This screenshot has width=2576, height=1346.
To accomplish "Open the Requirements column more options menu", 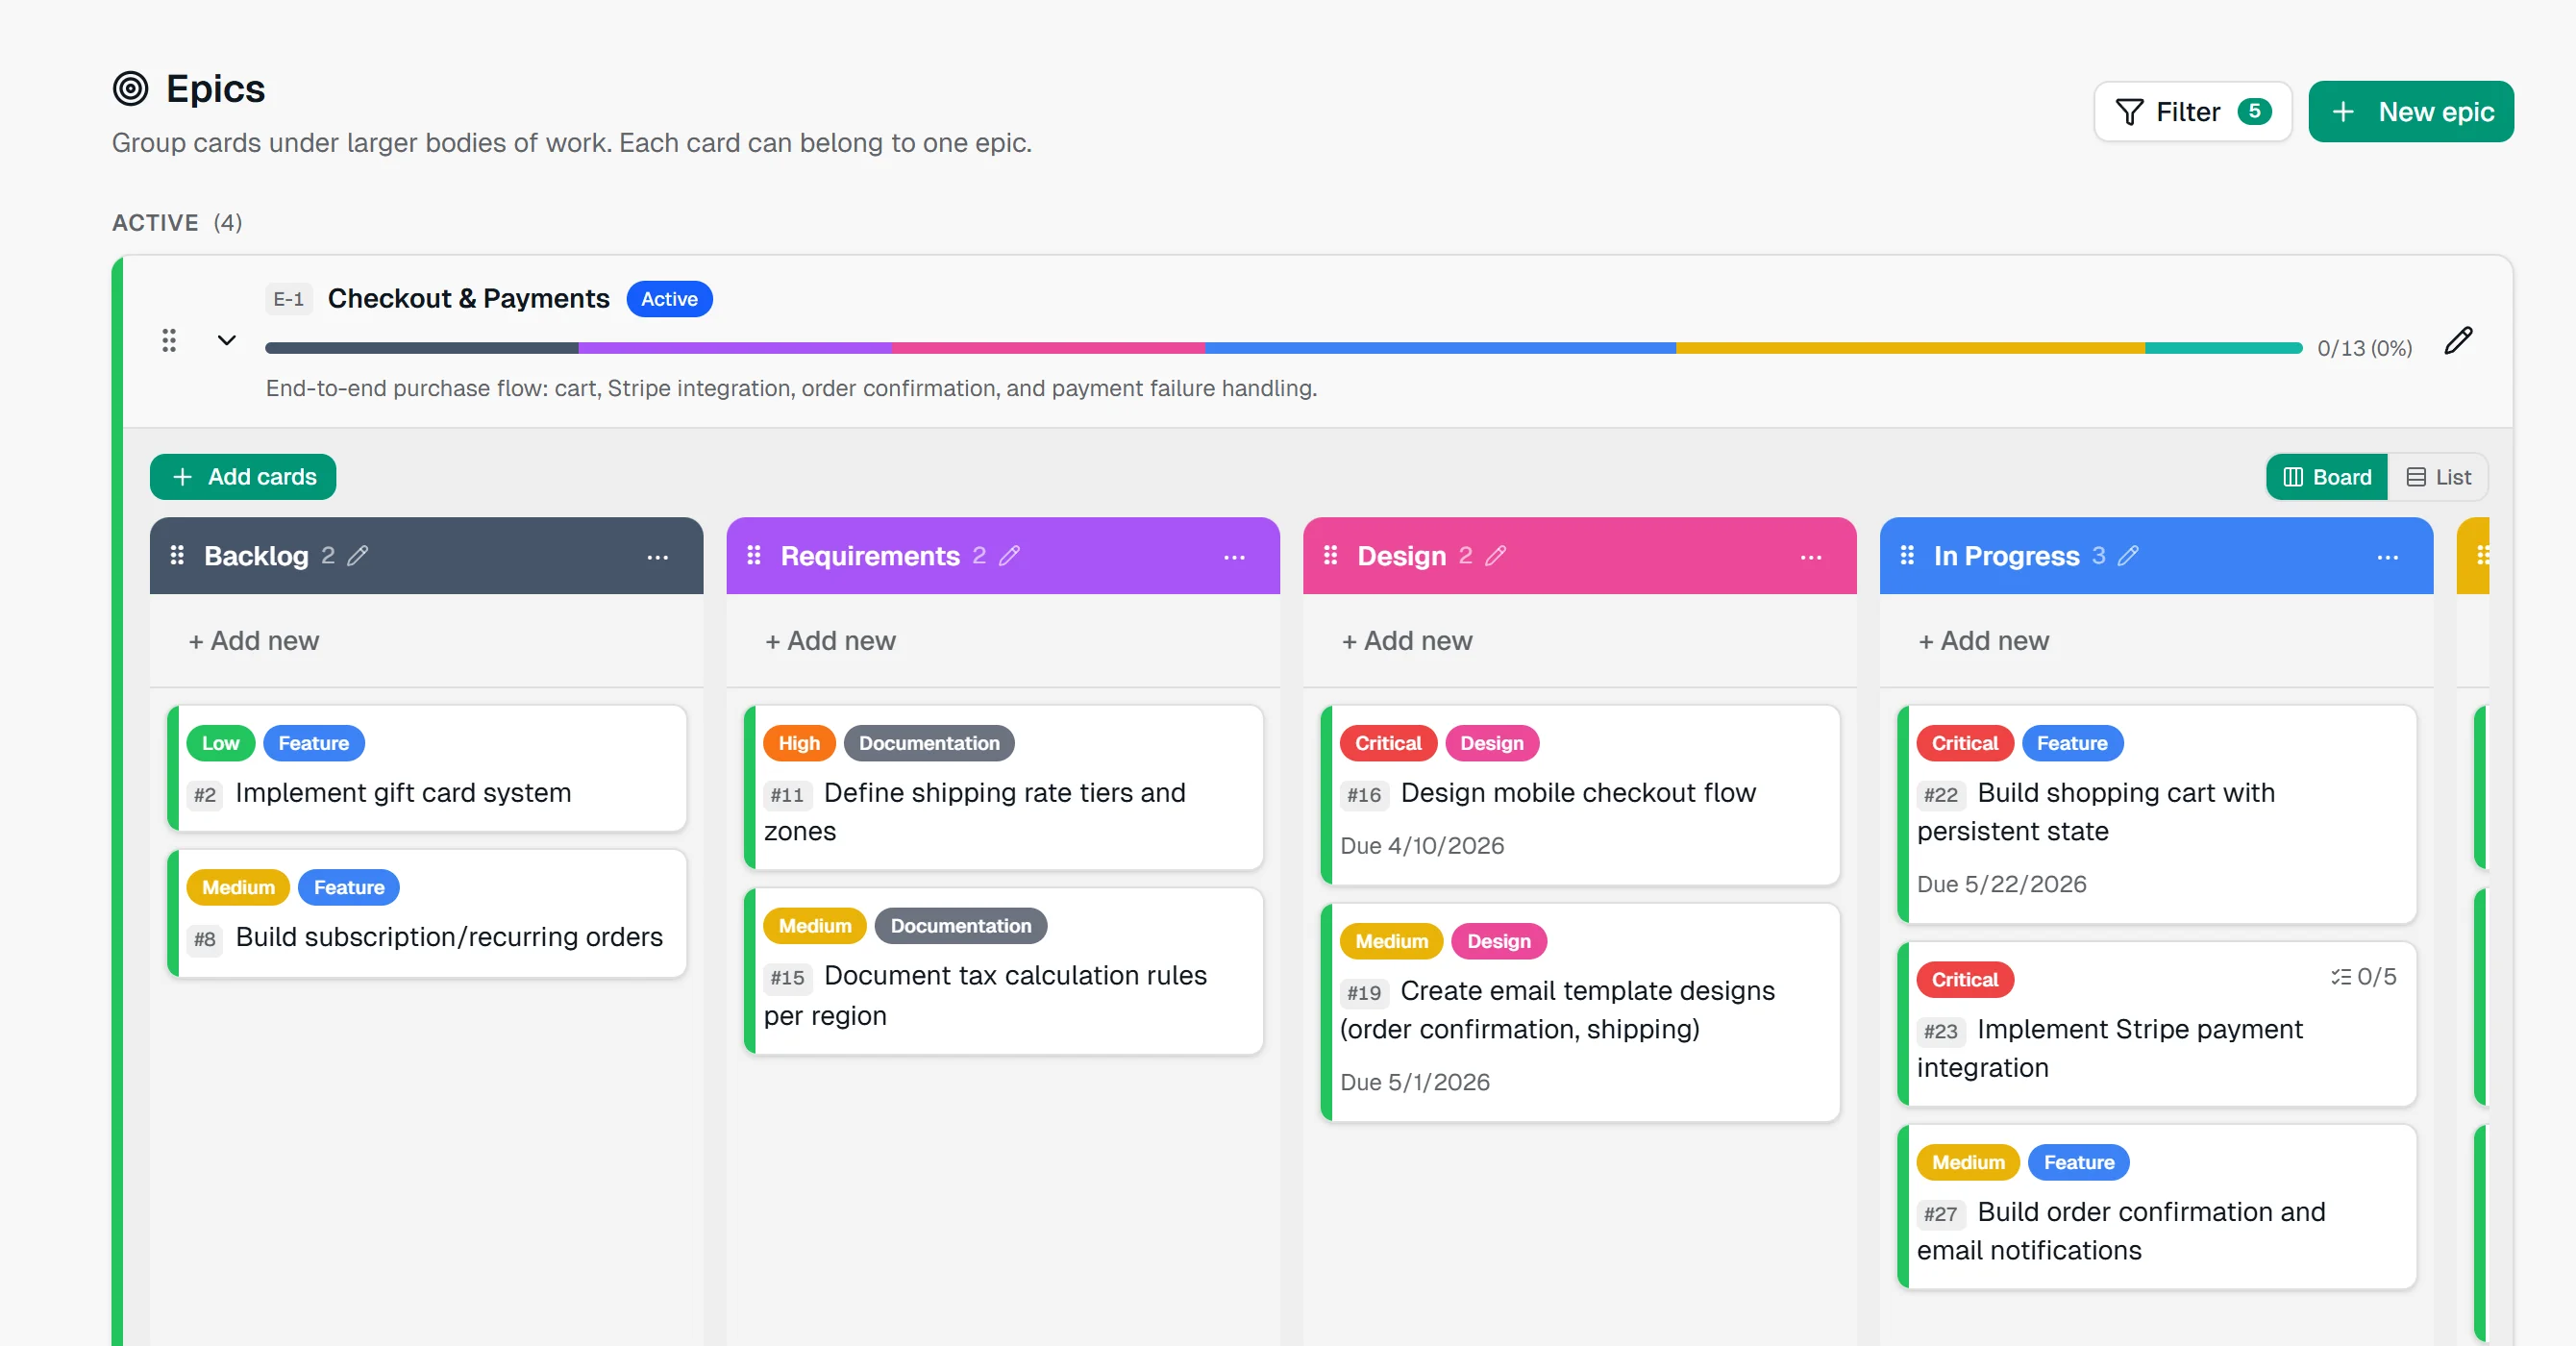I will 1234,557.
